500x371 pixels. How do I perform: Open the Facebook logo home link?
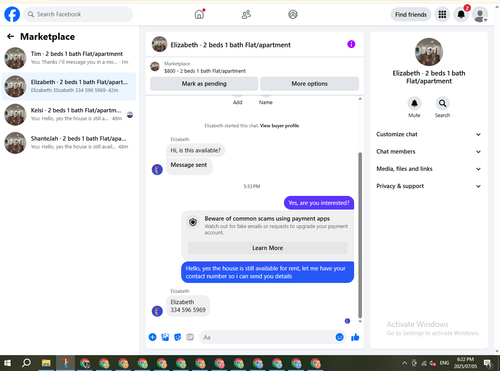pyautogui.click(x=12, y=14)
